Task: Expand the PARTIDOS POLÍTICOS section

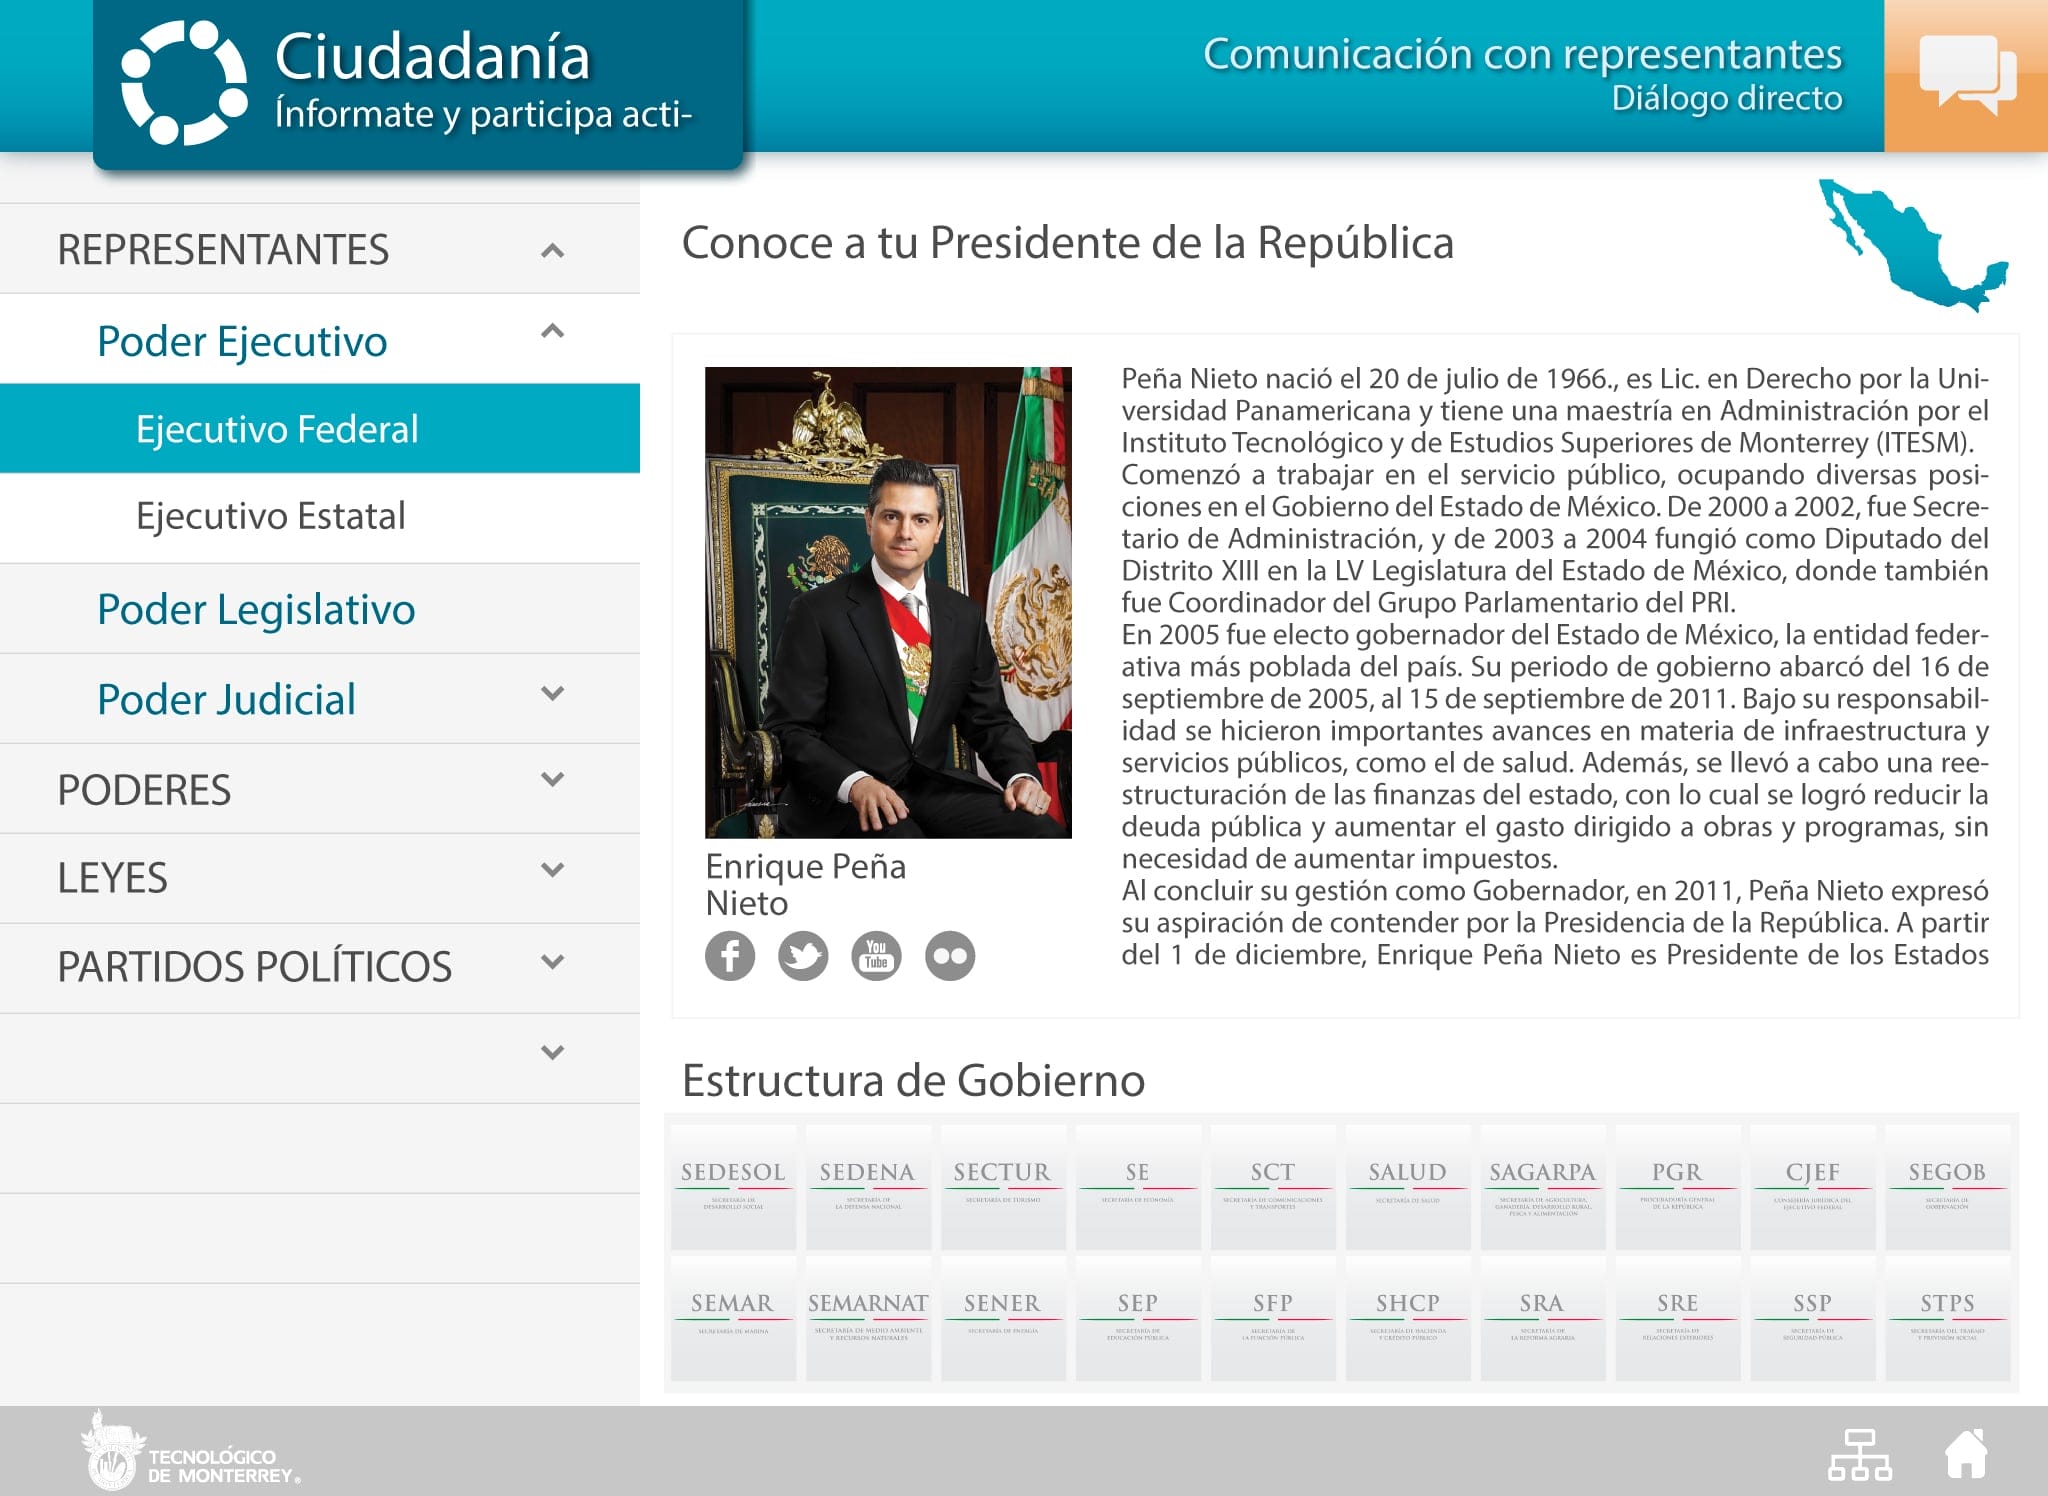Action: click(552, 962)
